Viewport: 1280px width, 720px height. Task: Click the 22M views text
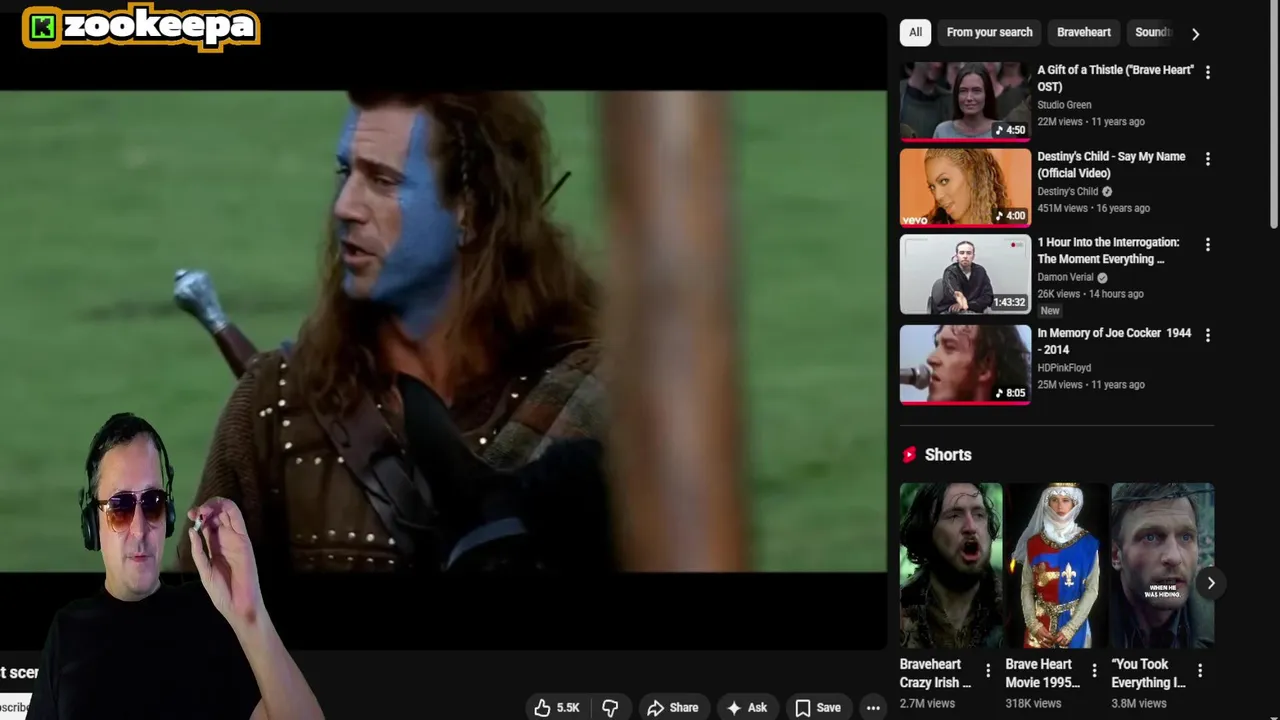point(1060,122)
